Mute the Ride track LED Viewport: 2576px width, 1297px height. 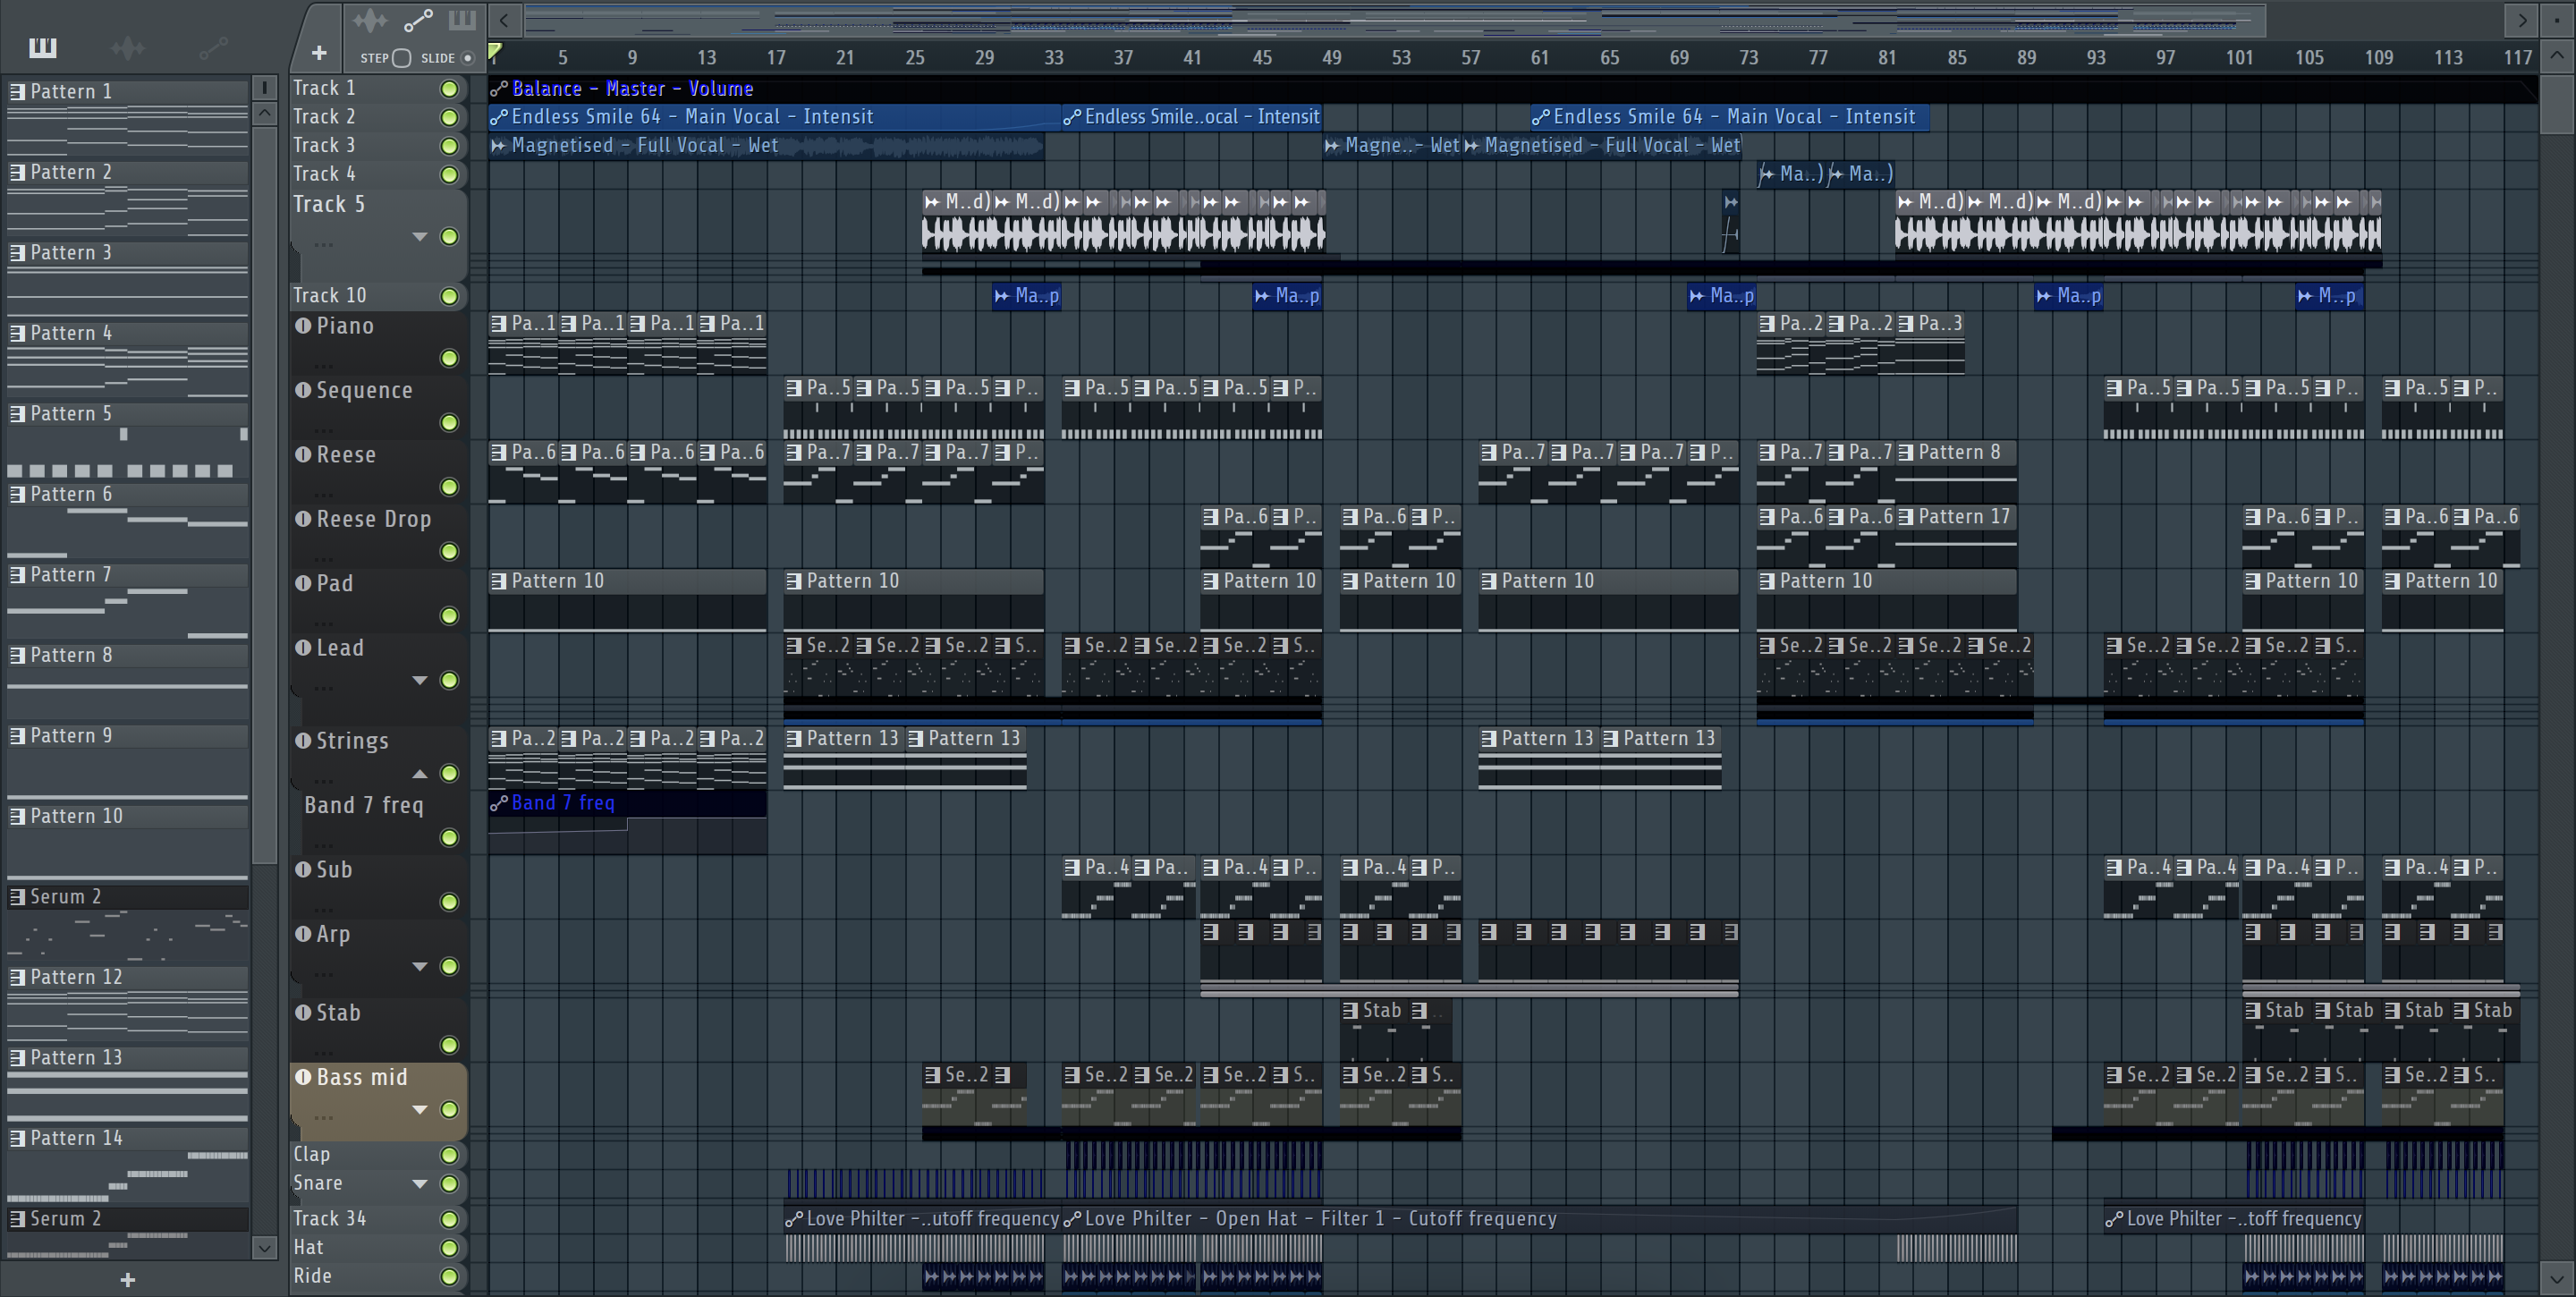pyautogui.click(x=450, y=1277)
